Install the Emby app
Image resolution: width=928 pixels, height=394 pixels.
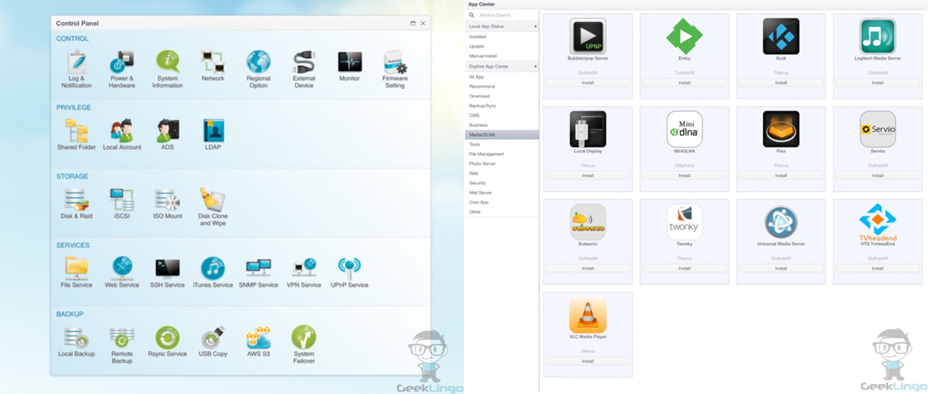tap(684, 83)
